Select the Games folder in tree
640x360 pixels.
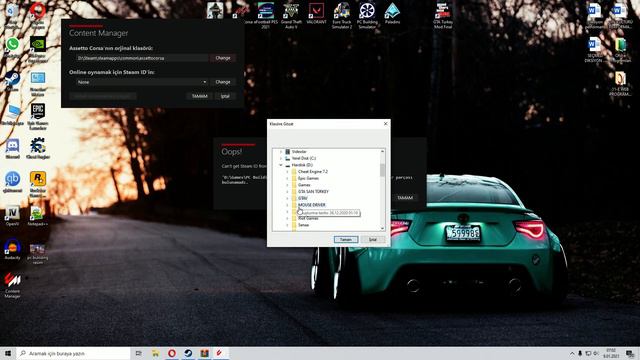pyautogui.click(x=304, y=185)
